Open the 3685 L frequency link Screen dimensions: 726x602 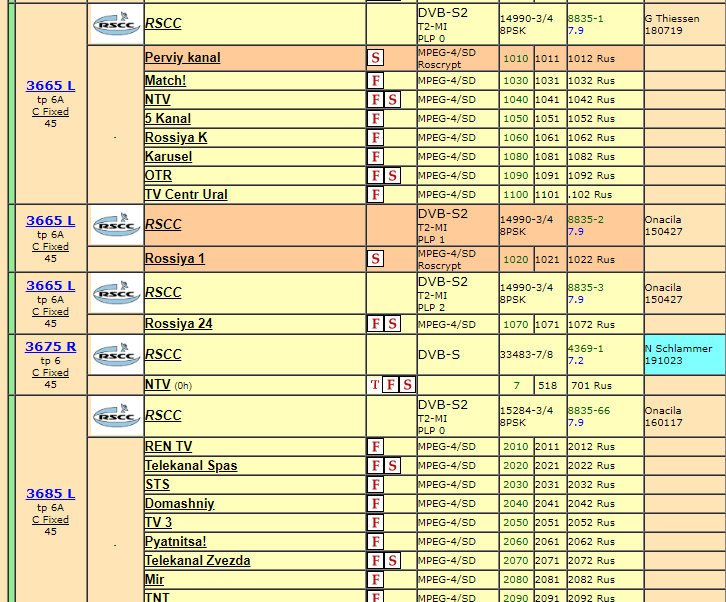[x=50, y=493]
